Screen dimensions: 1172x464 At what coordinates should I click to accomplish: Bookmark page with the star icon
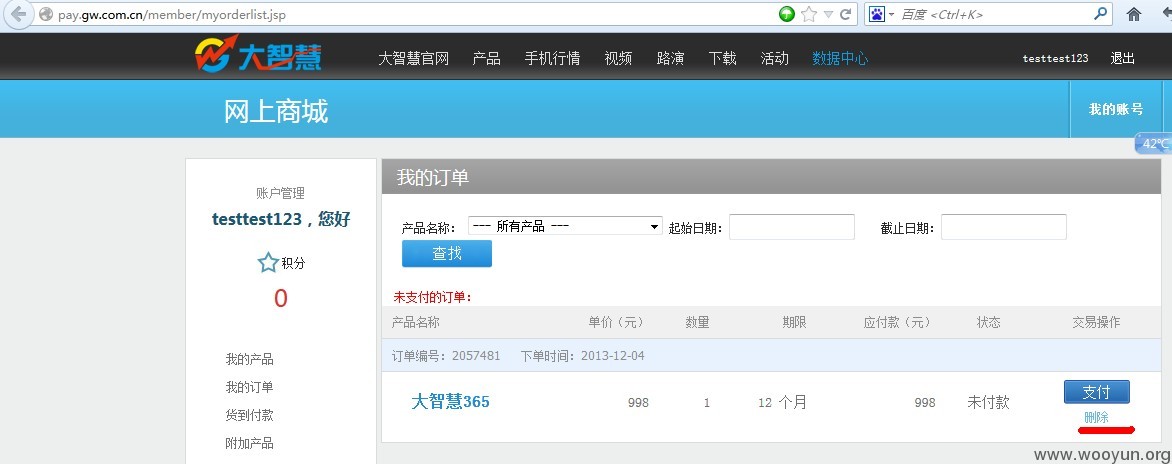coord(808,14)
